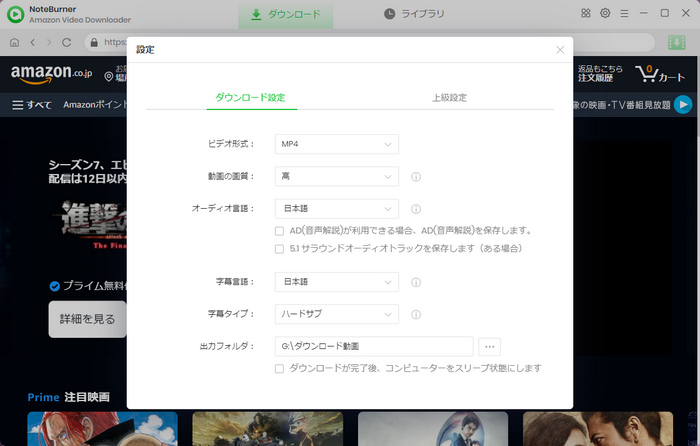The height and width of the screenshot is (446, 700).
Task: Click the amazon.co.jp logo
Action: [51, 74]
